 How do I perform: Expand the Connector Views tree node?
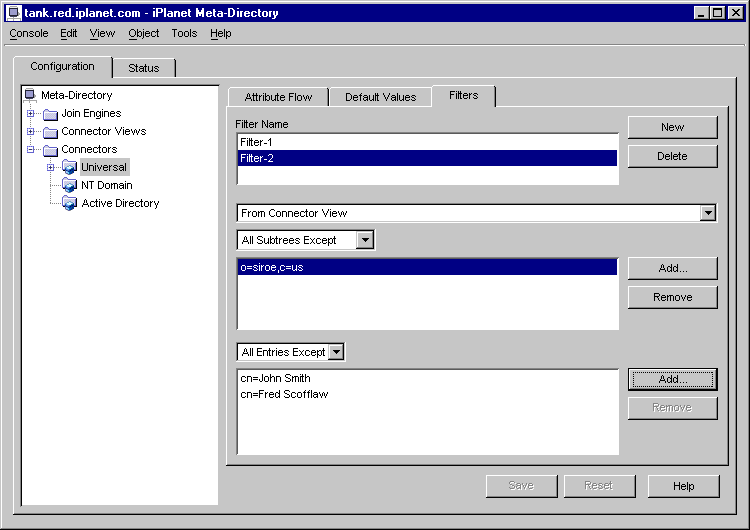coord(31,131)
